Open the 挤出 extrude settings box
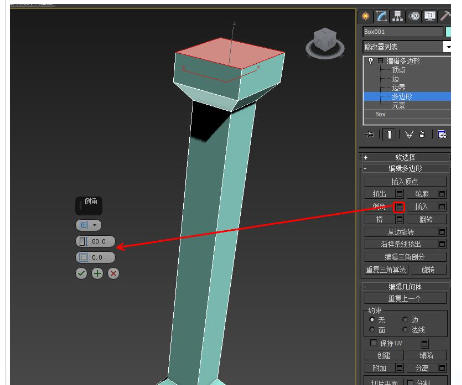462x385 pixels. pyautogui.click(x=399, y=194)
